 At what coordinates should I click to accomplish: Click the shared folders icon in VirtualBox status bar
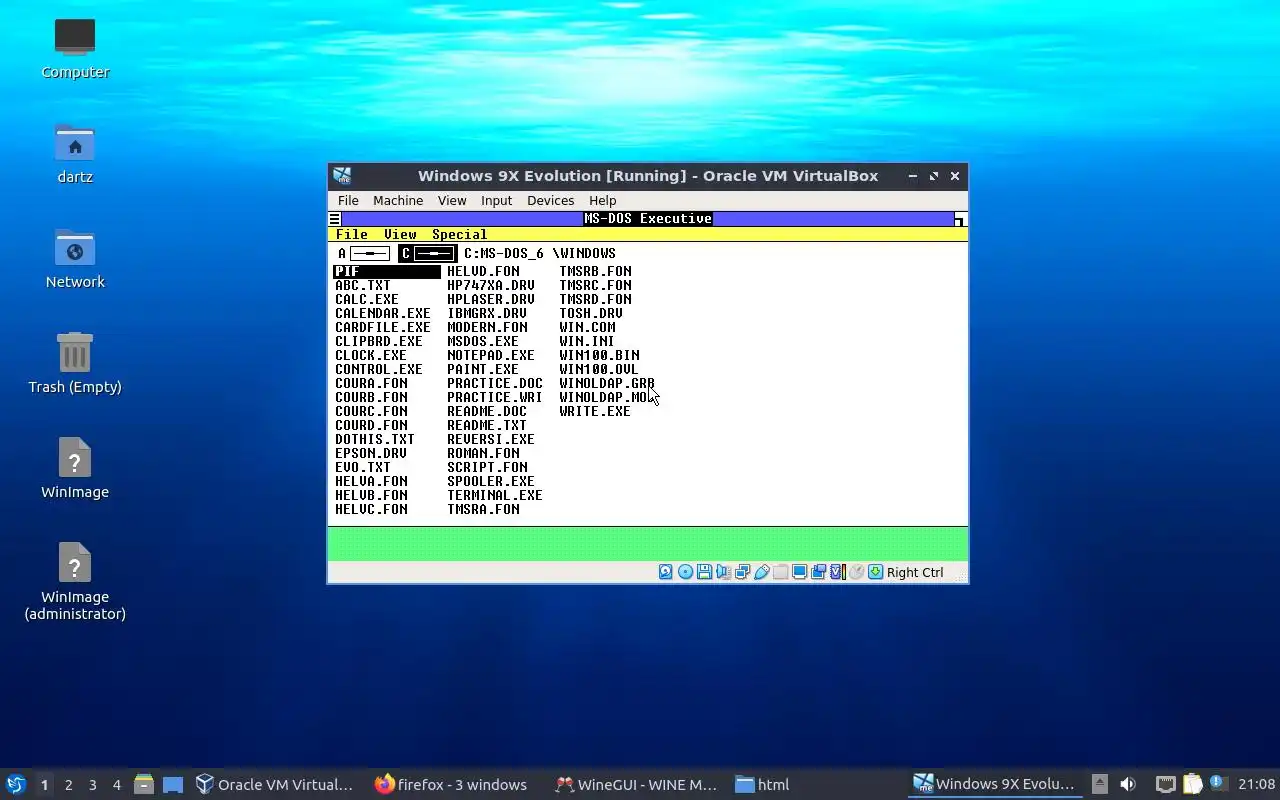point(781,572)
